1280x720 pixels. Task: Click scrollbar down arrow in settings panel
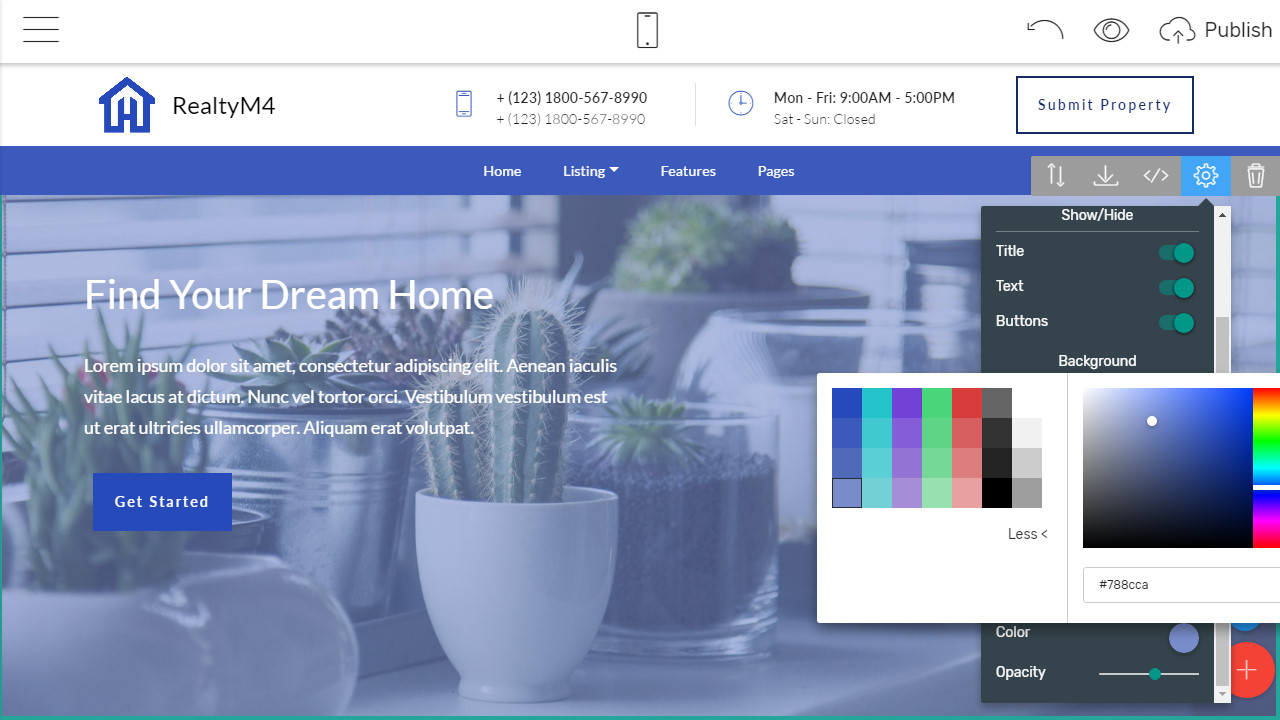(x=1222, y=694)
